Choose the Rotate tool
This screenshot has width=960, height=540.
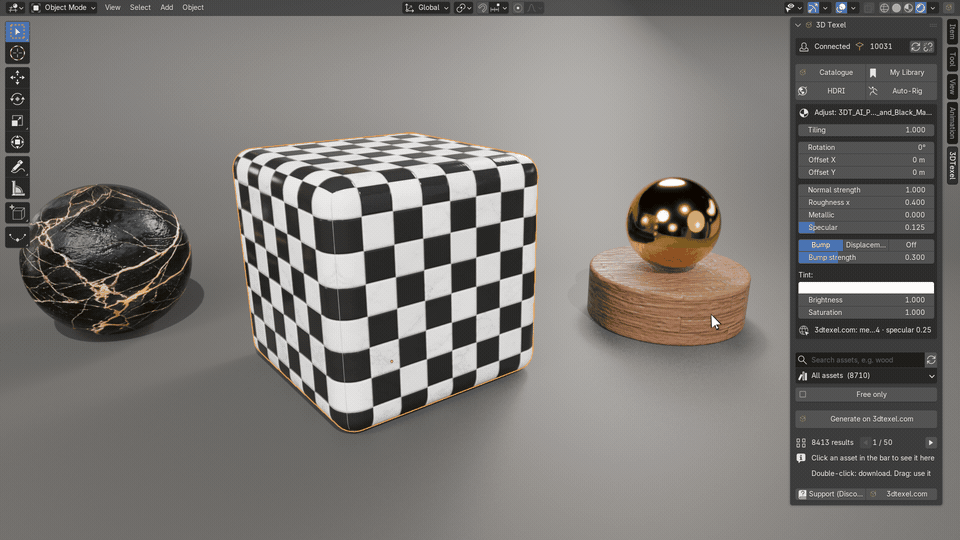(17, 99)
